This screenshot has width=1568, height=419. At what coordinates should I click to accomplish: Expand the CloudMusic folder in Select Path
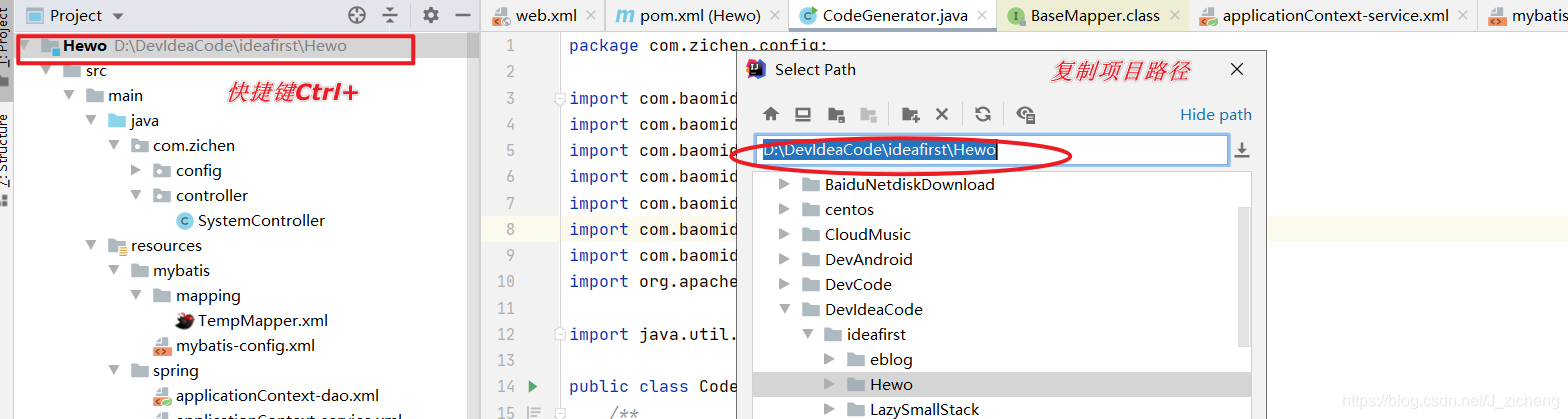pos(783,235)
